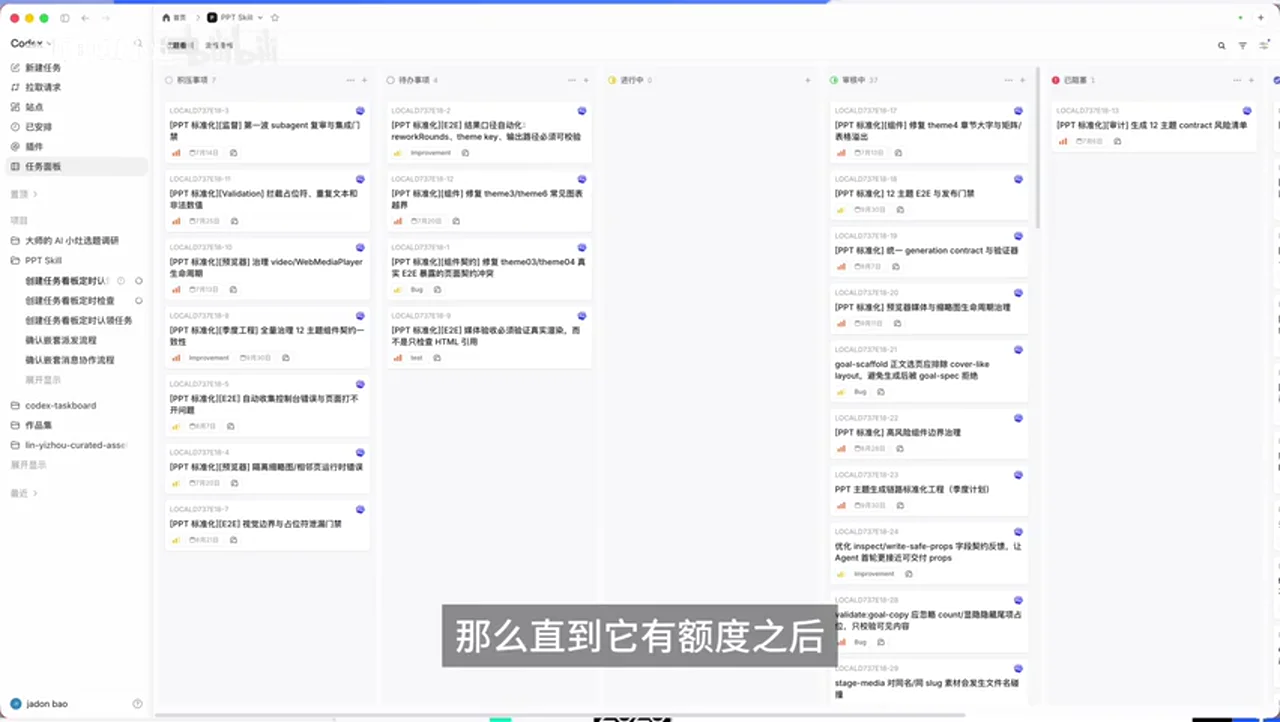Open card 治理 video/WebMediaPlayer 生命周期
This screenshot has height=722, width=1280.
click(267, 267)
